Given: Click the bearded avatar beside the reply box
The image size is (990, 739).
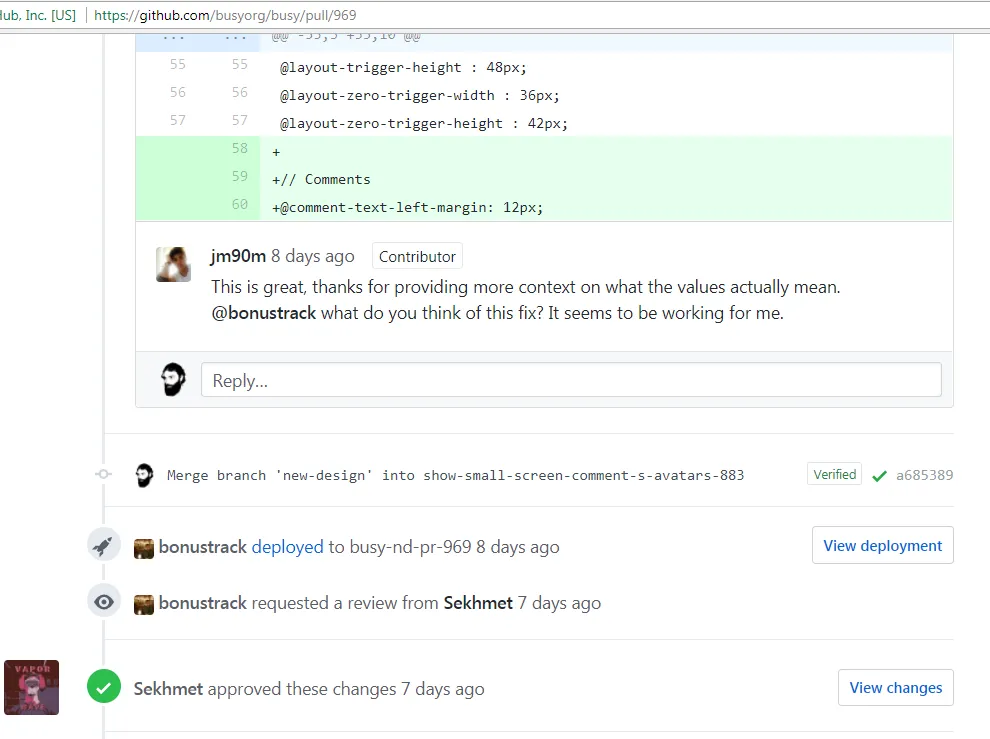Looking at the screenshot, I should coord(173,380).
